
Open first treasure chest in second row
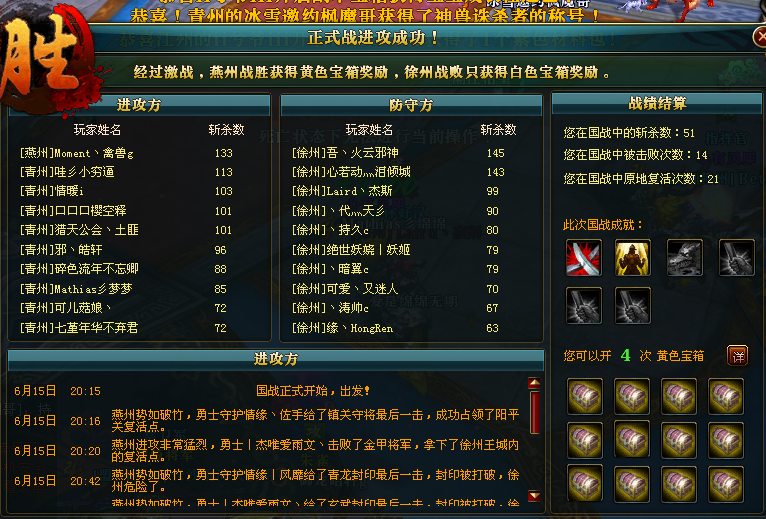pyautogui.click(x=585, y=440)
